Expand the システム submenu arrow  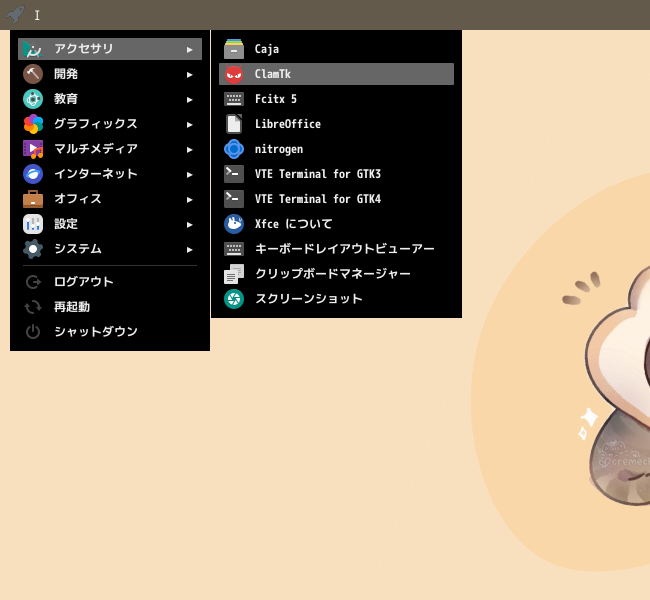189,250
